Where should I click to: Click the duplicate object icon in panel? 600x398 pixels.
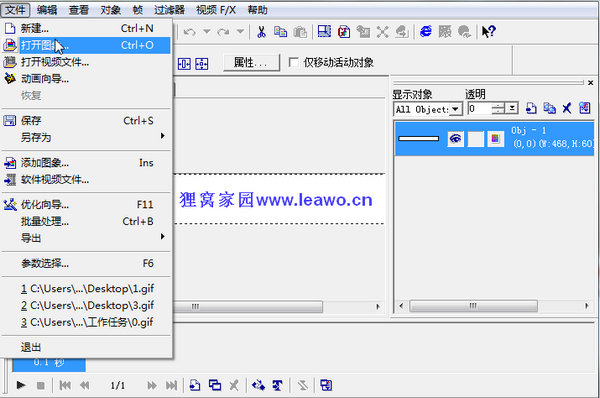point(549,109)
